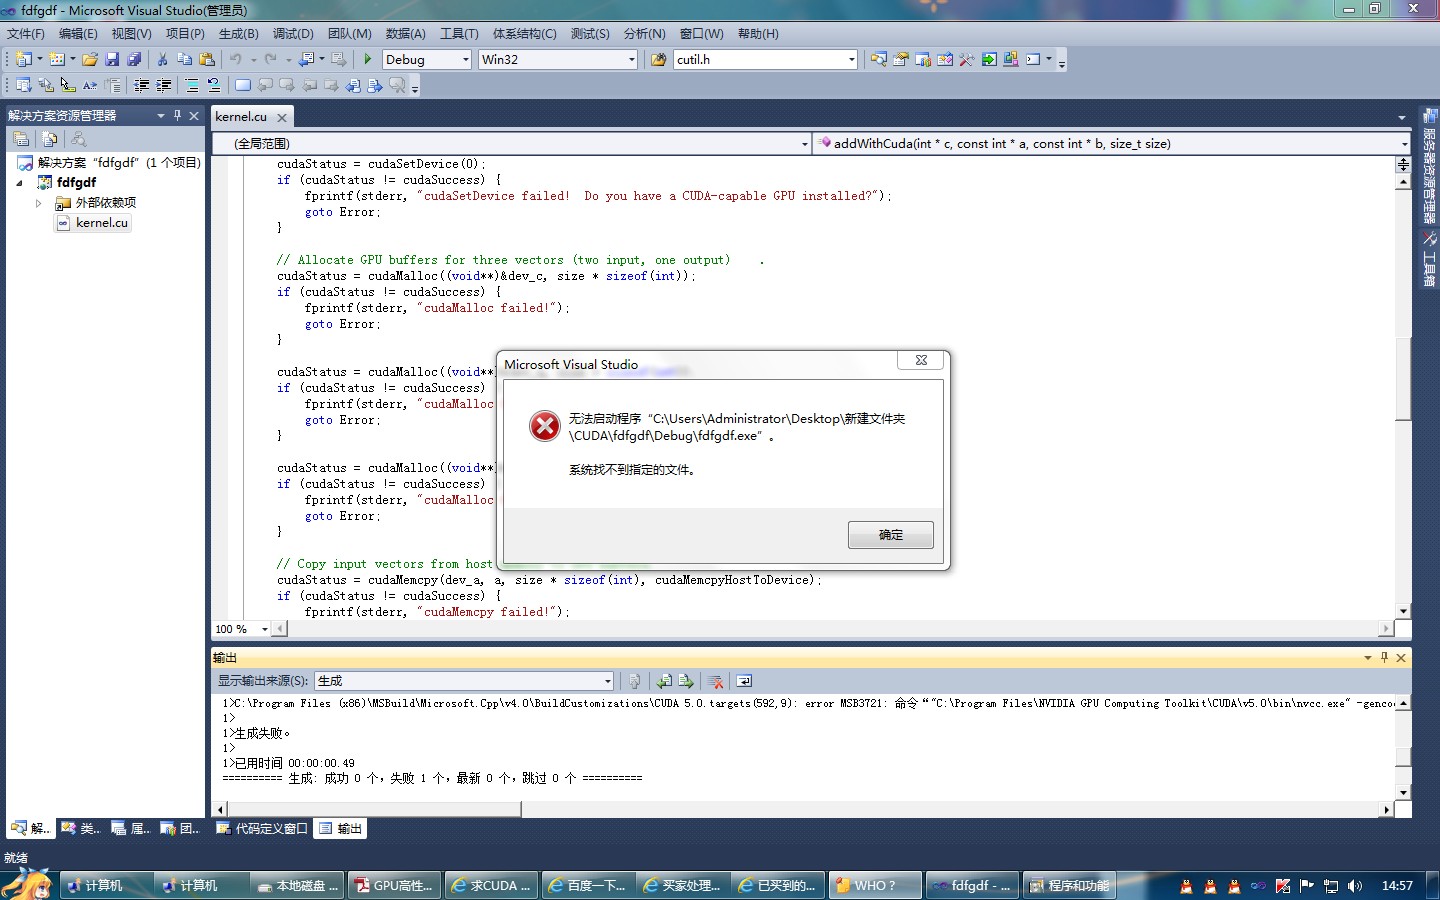Click the Undo arrow icon

[x=236, y=60]
